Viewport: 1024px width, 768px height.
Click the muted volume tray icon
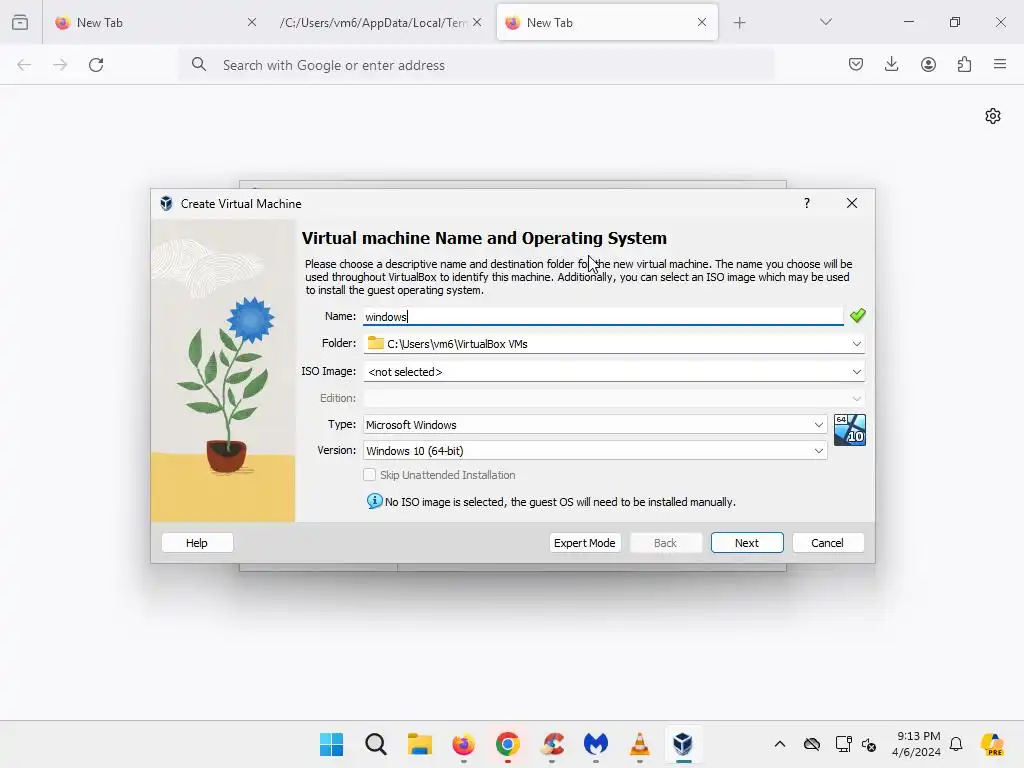869,744
